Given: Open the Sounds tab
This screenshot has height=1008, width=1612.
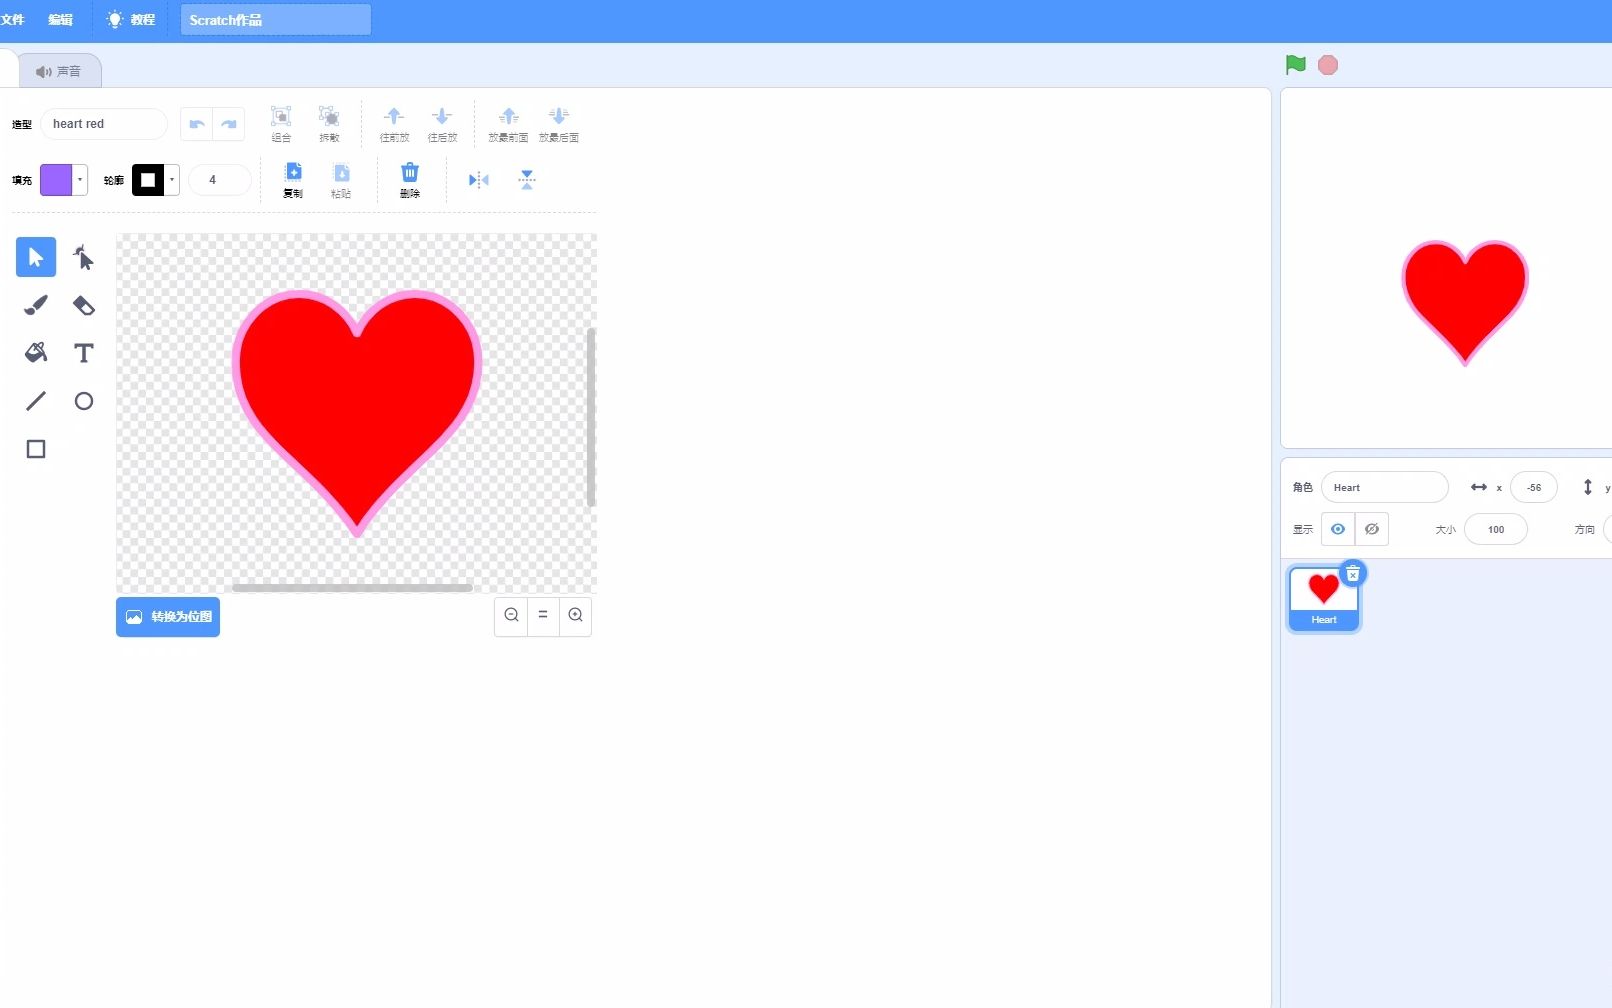Looking at the screenshot, I should [59, 71].
